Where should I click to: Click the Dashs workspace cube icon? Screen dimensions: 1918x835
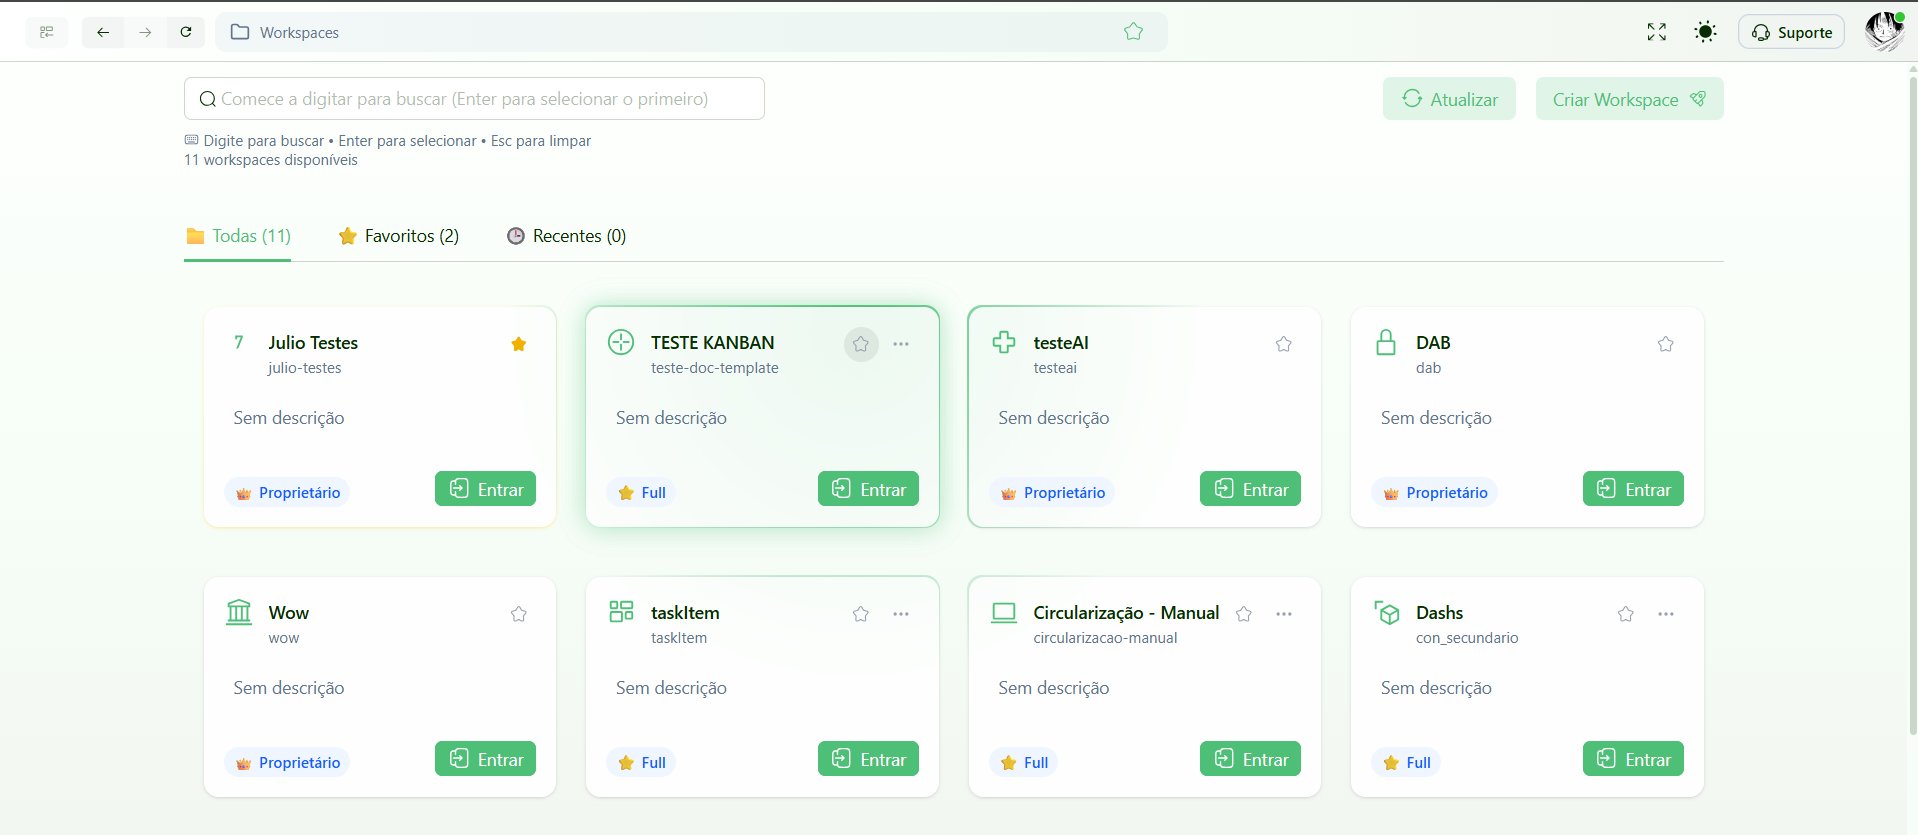coord(1387,612)
